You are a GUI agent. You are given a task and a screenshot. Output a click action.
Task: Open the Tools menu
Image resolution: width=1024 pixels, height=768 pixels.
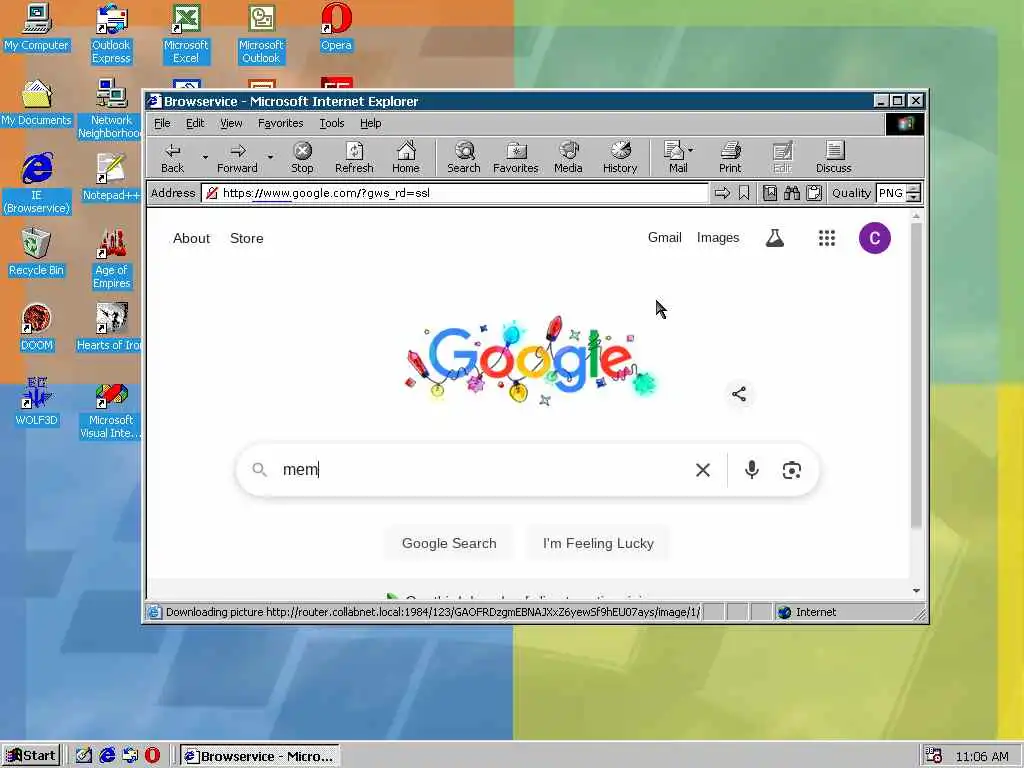tap(332, 123)
